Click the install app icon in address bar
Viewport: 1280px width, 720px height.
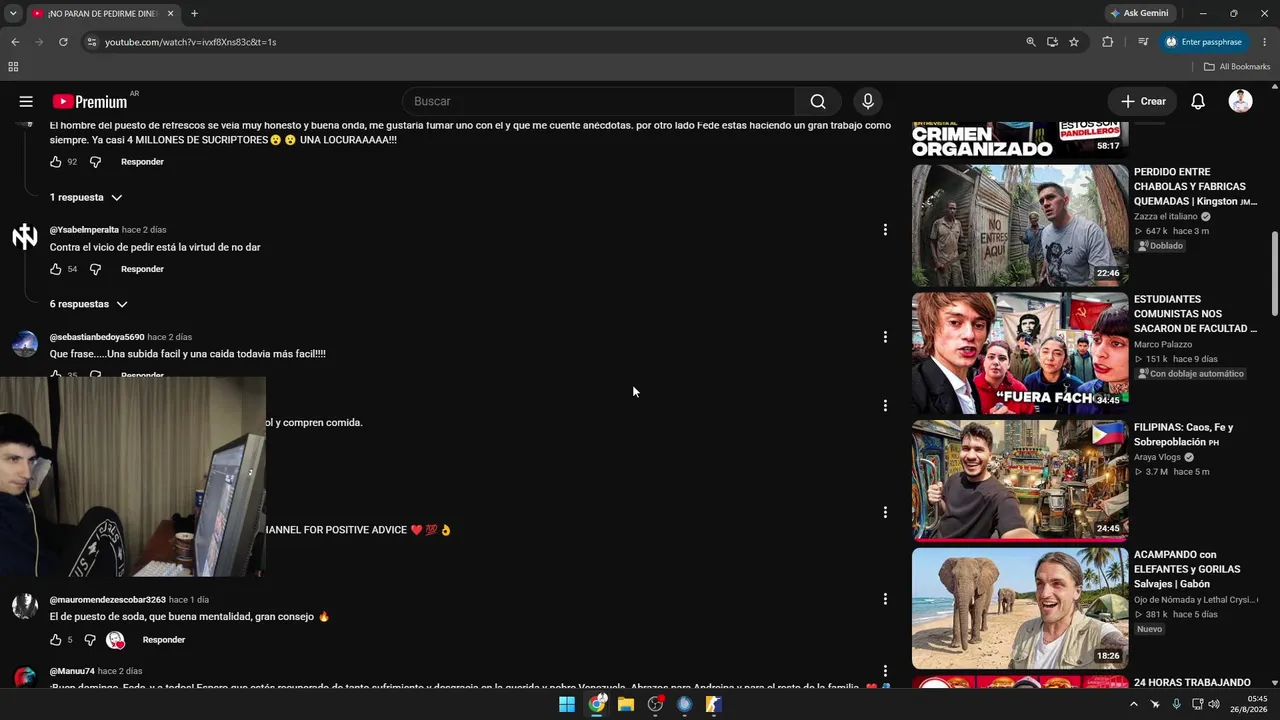coord(1052,42)
